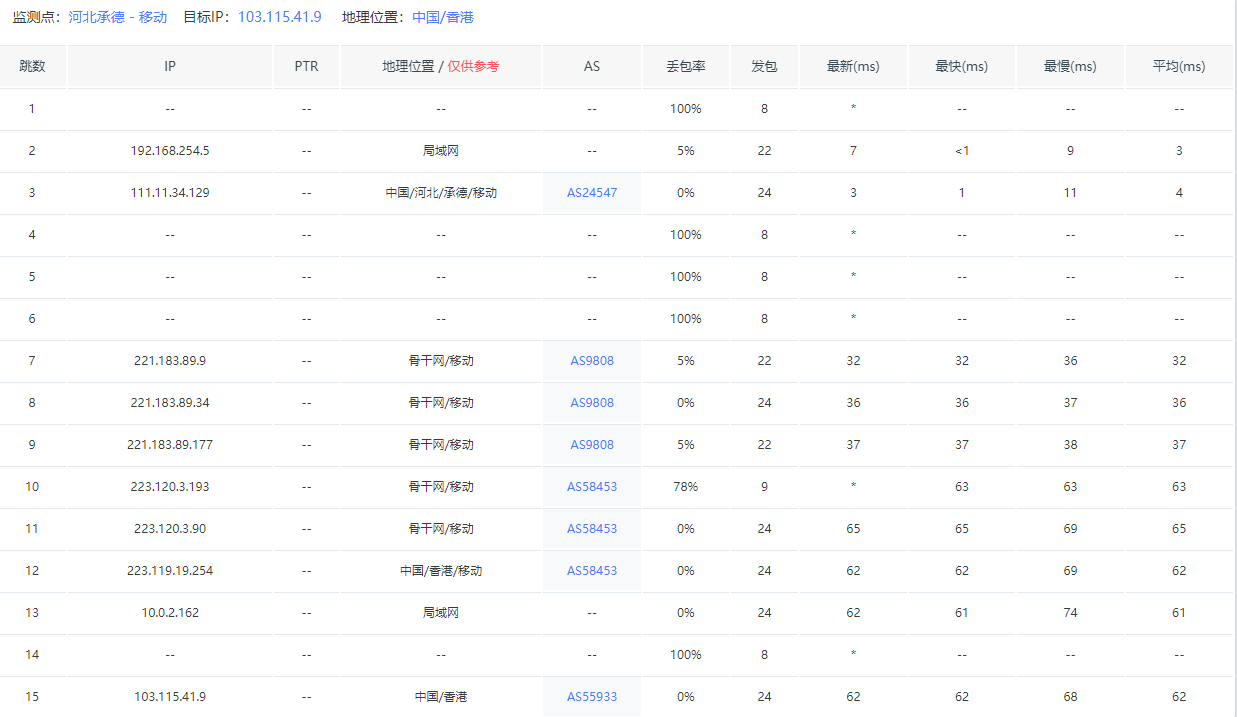Select IP cell 192.168.254.5
The image size is (1237, 717).
point(170,151)
